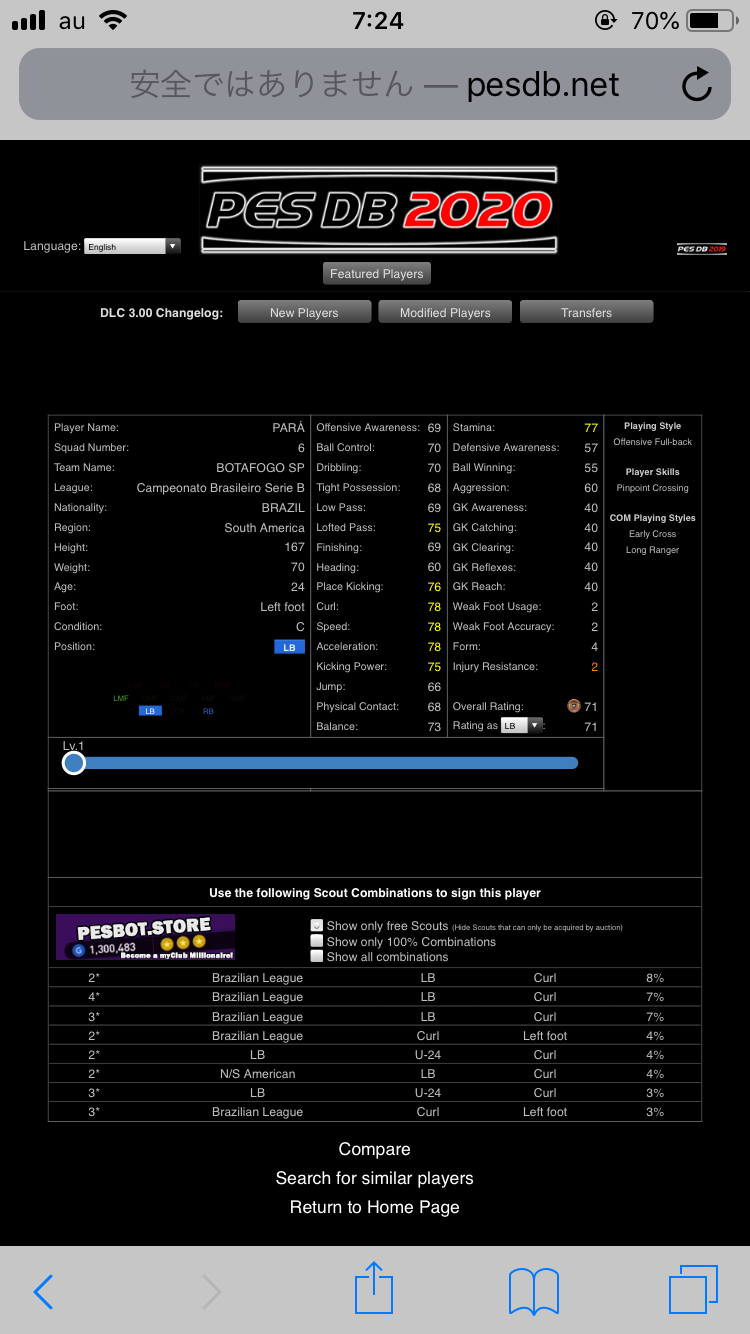Open the Modified Players changelog

click(445, 313)
